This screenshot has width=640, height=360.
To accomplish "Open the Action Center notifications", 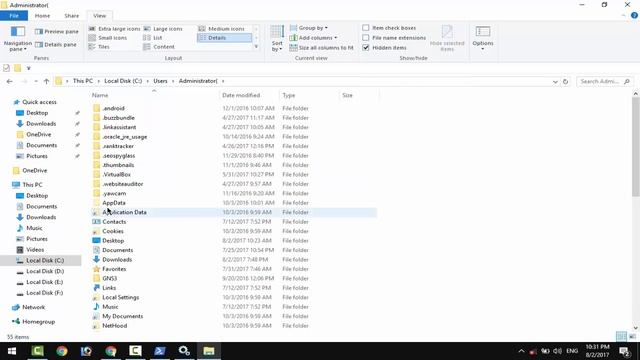I will coord(624,351).
